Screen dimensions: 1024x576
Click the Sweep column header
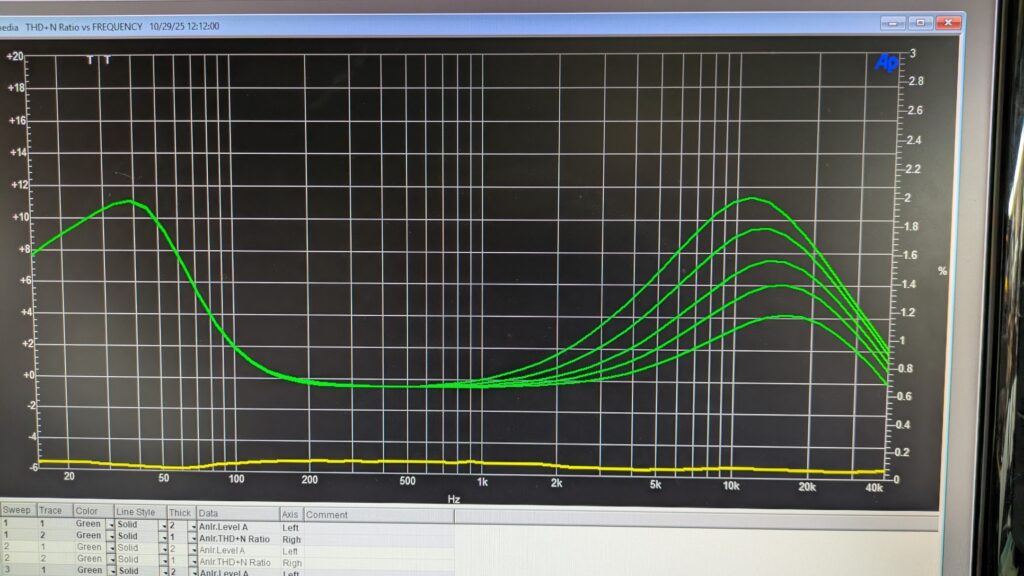pyautogui.click(x=18, y=514)
